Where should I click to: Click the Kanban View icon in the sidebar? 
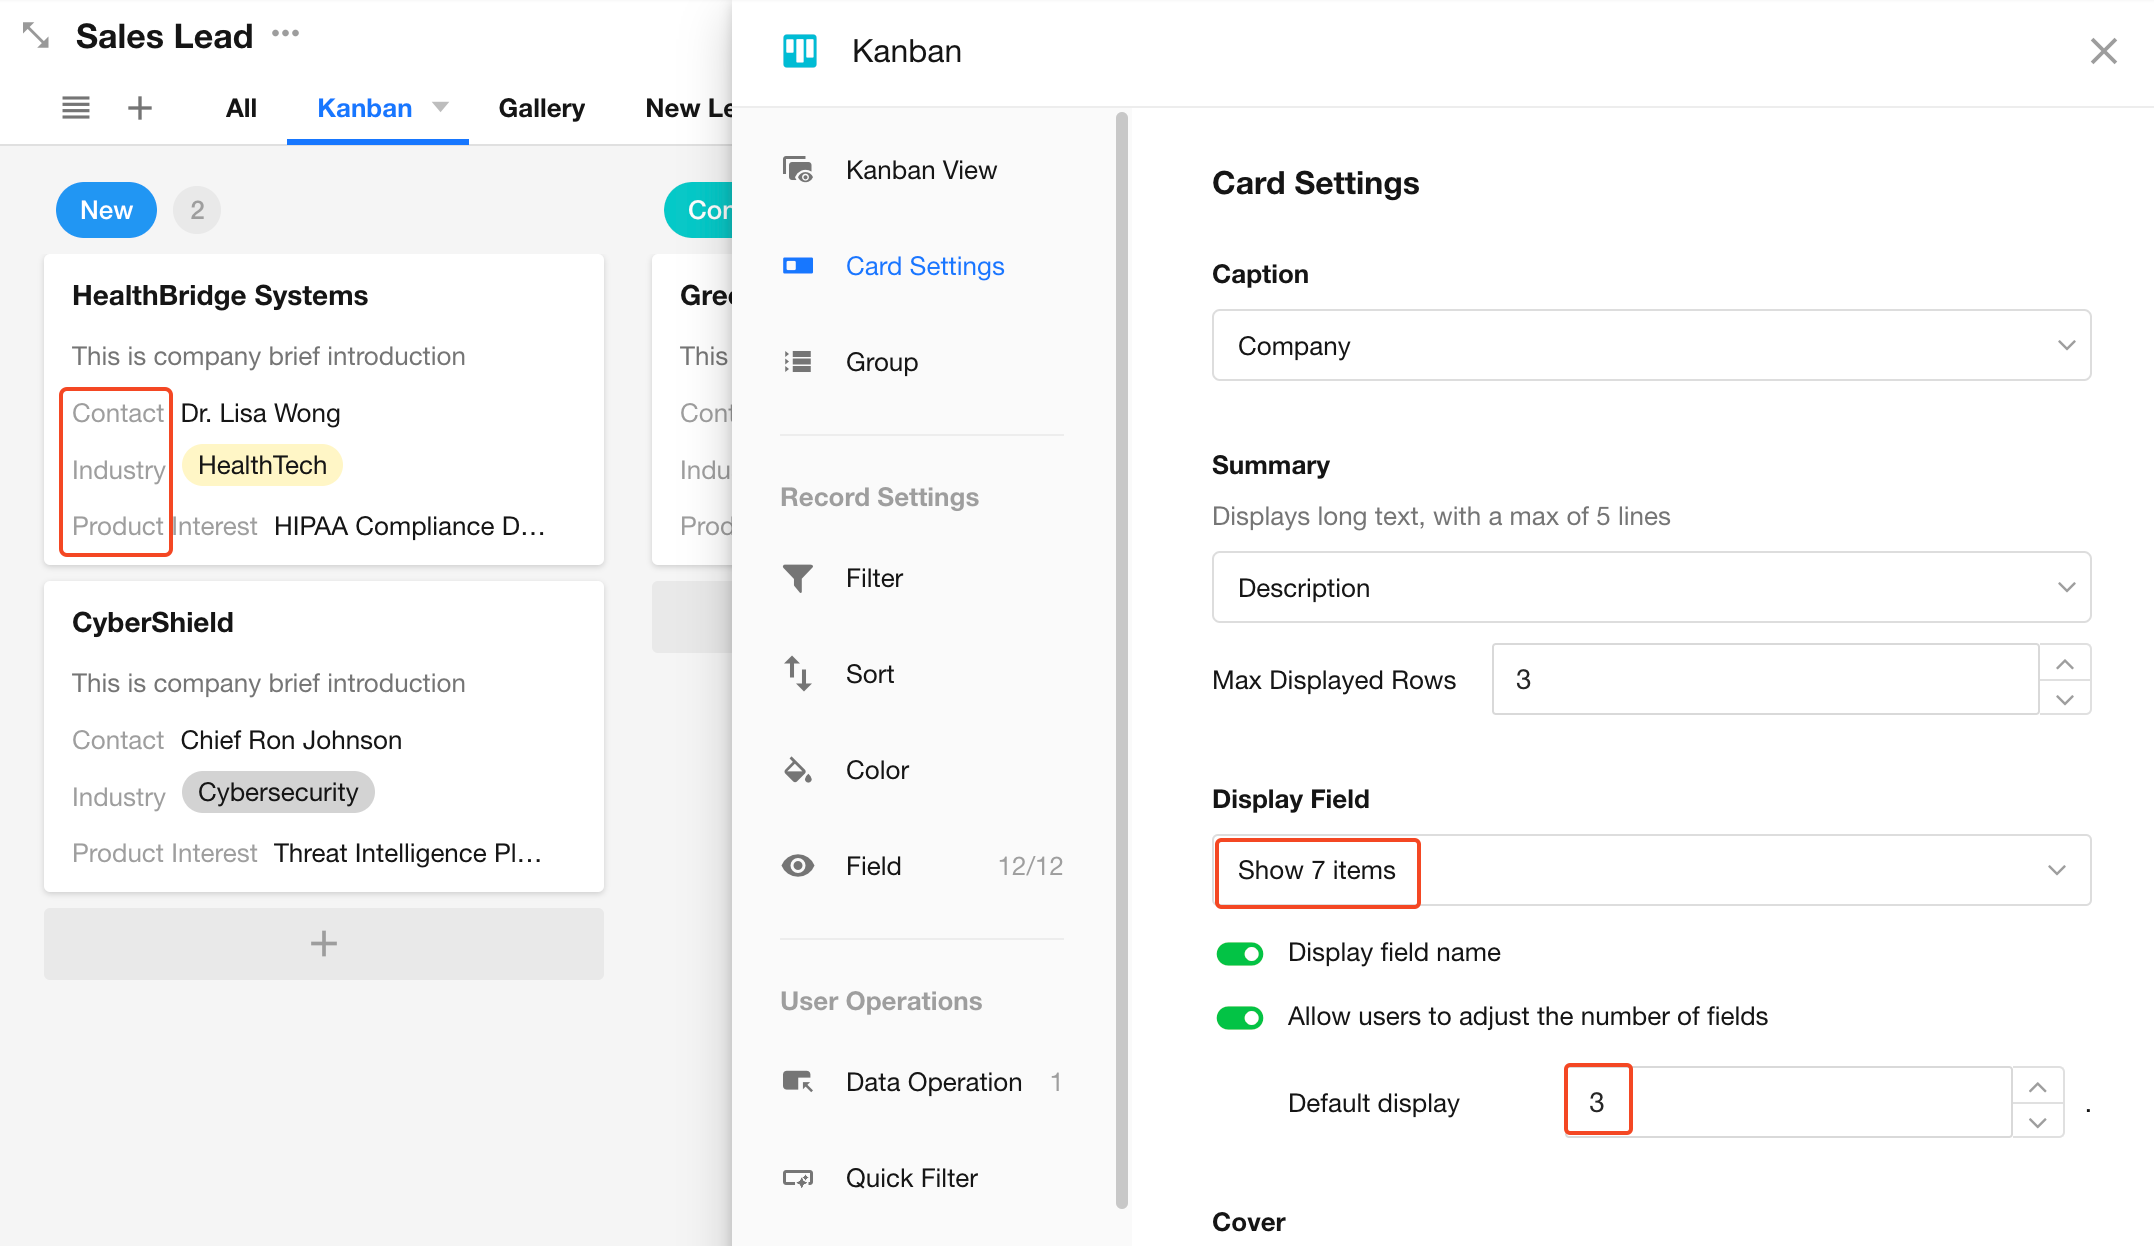pyautogui.click(x=797, y=170)
